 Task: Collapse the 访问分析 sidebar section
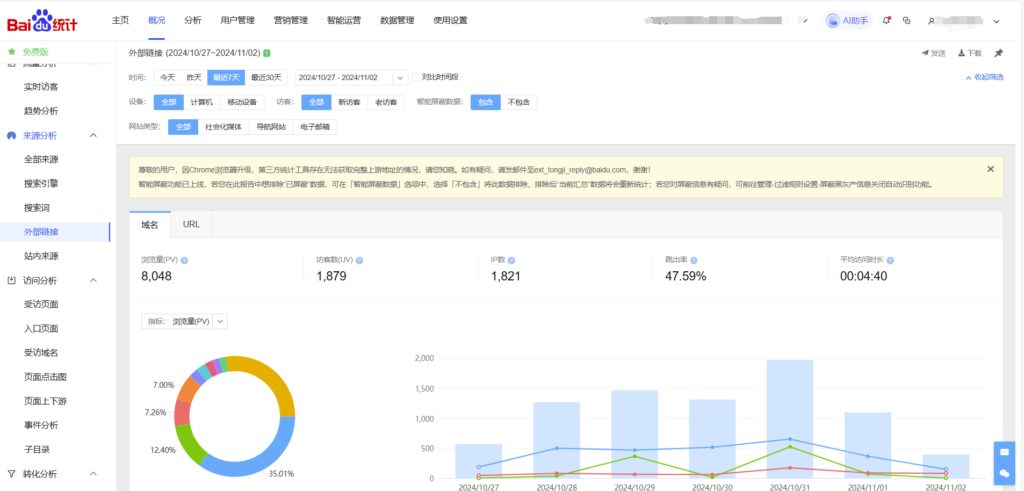(93, 280)
